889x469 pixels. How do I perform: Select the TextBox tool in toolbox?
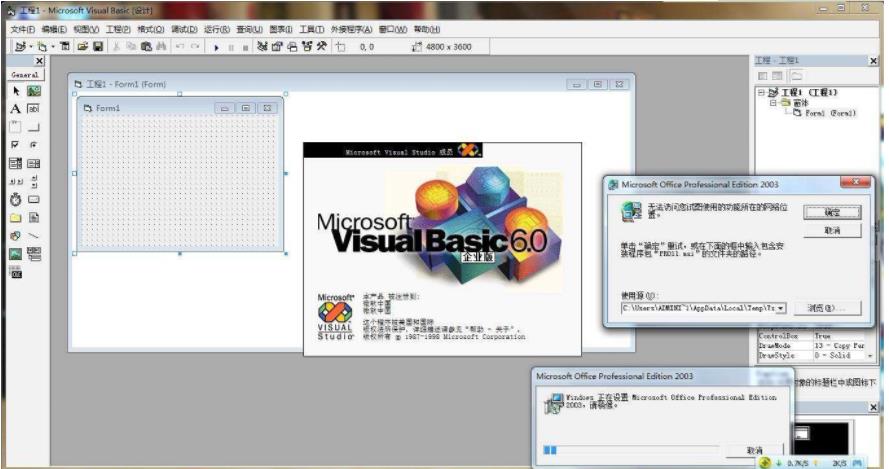tap(34, 108)
